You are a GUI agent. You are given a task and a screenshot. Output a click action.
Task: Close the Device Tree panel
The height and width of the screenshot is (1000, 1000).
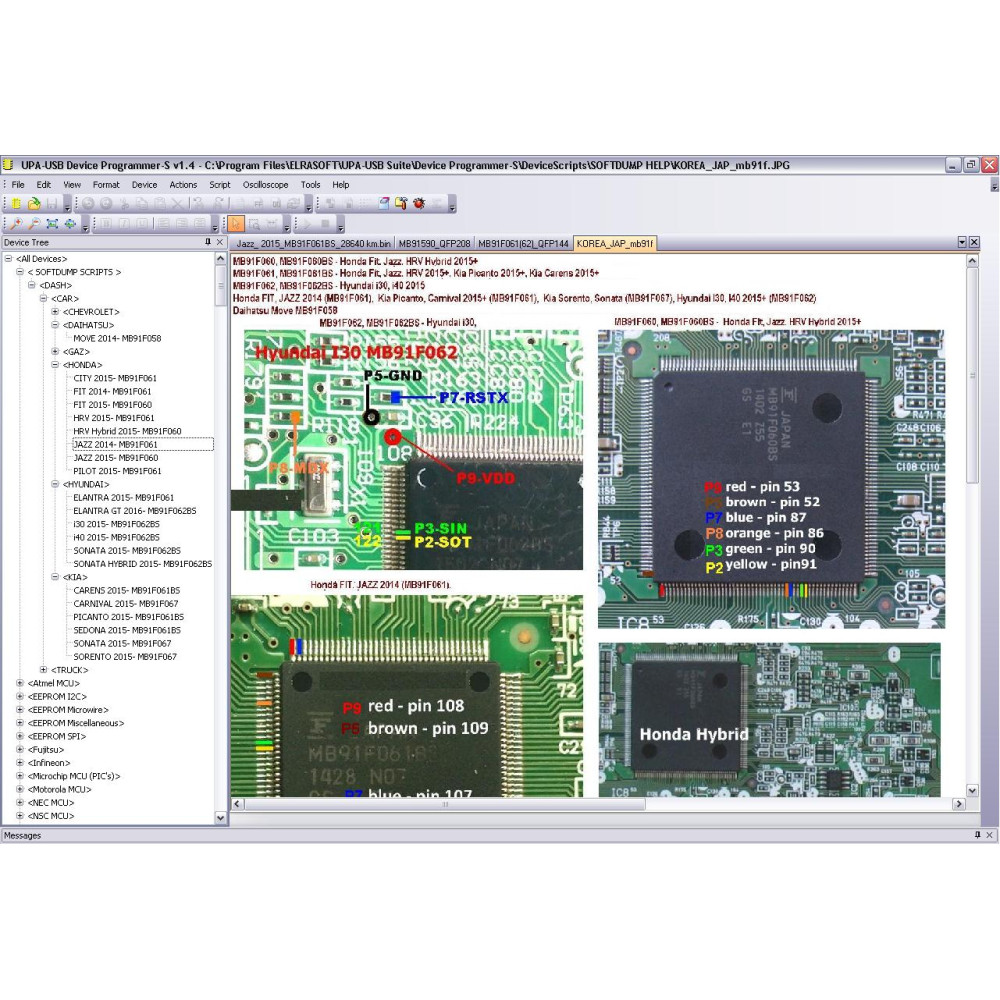(220, 242)
